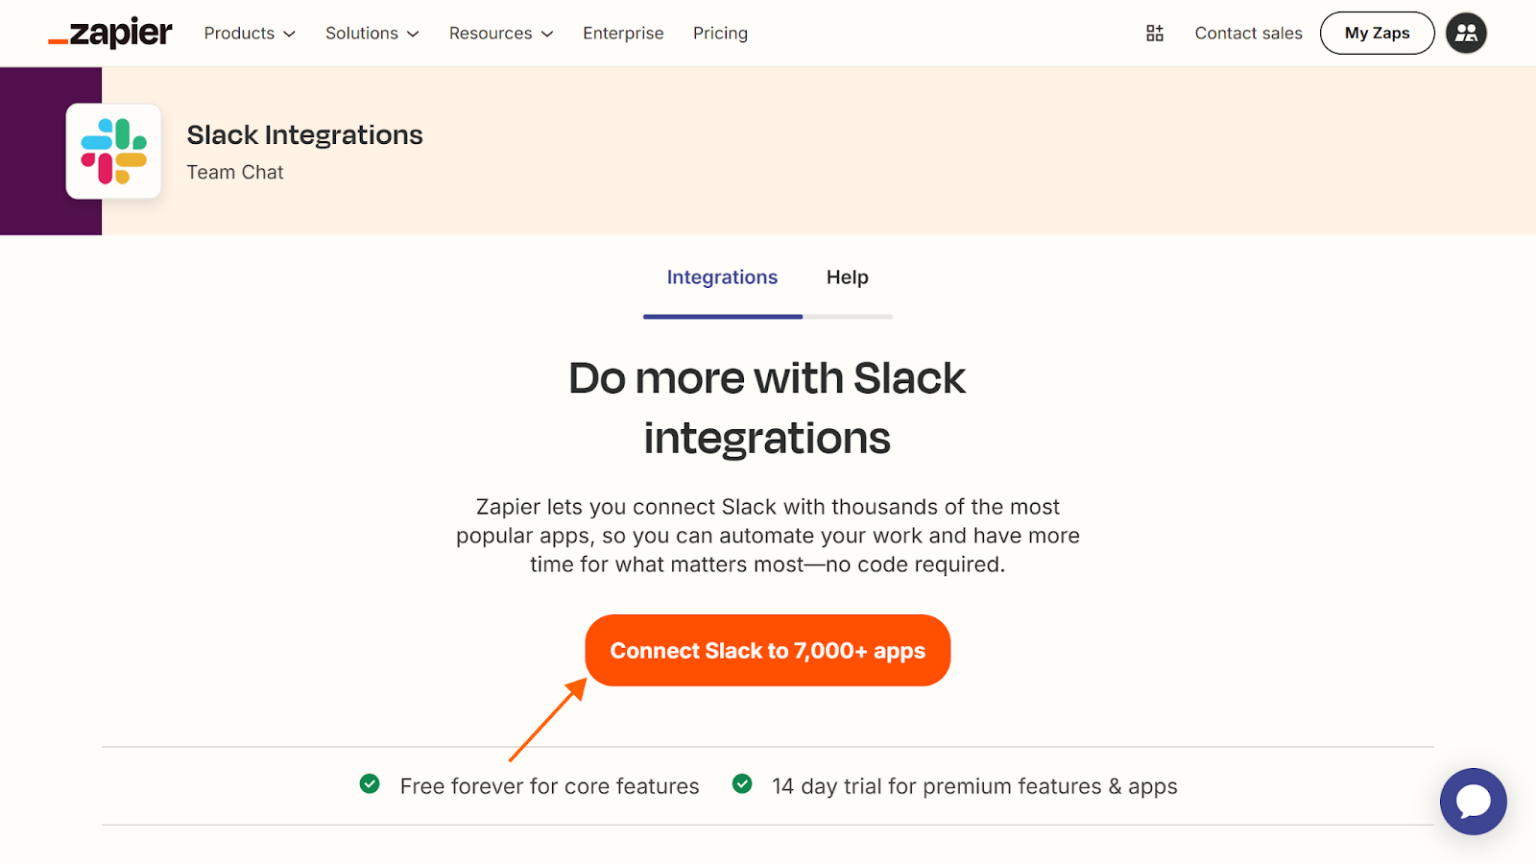Click the Contact sales link
This screenshot has width=1536, height=864.
click(x=1248, y=32)
